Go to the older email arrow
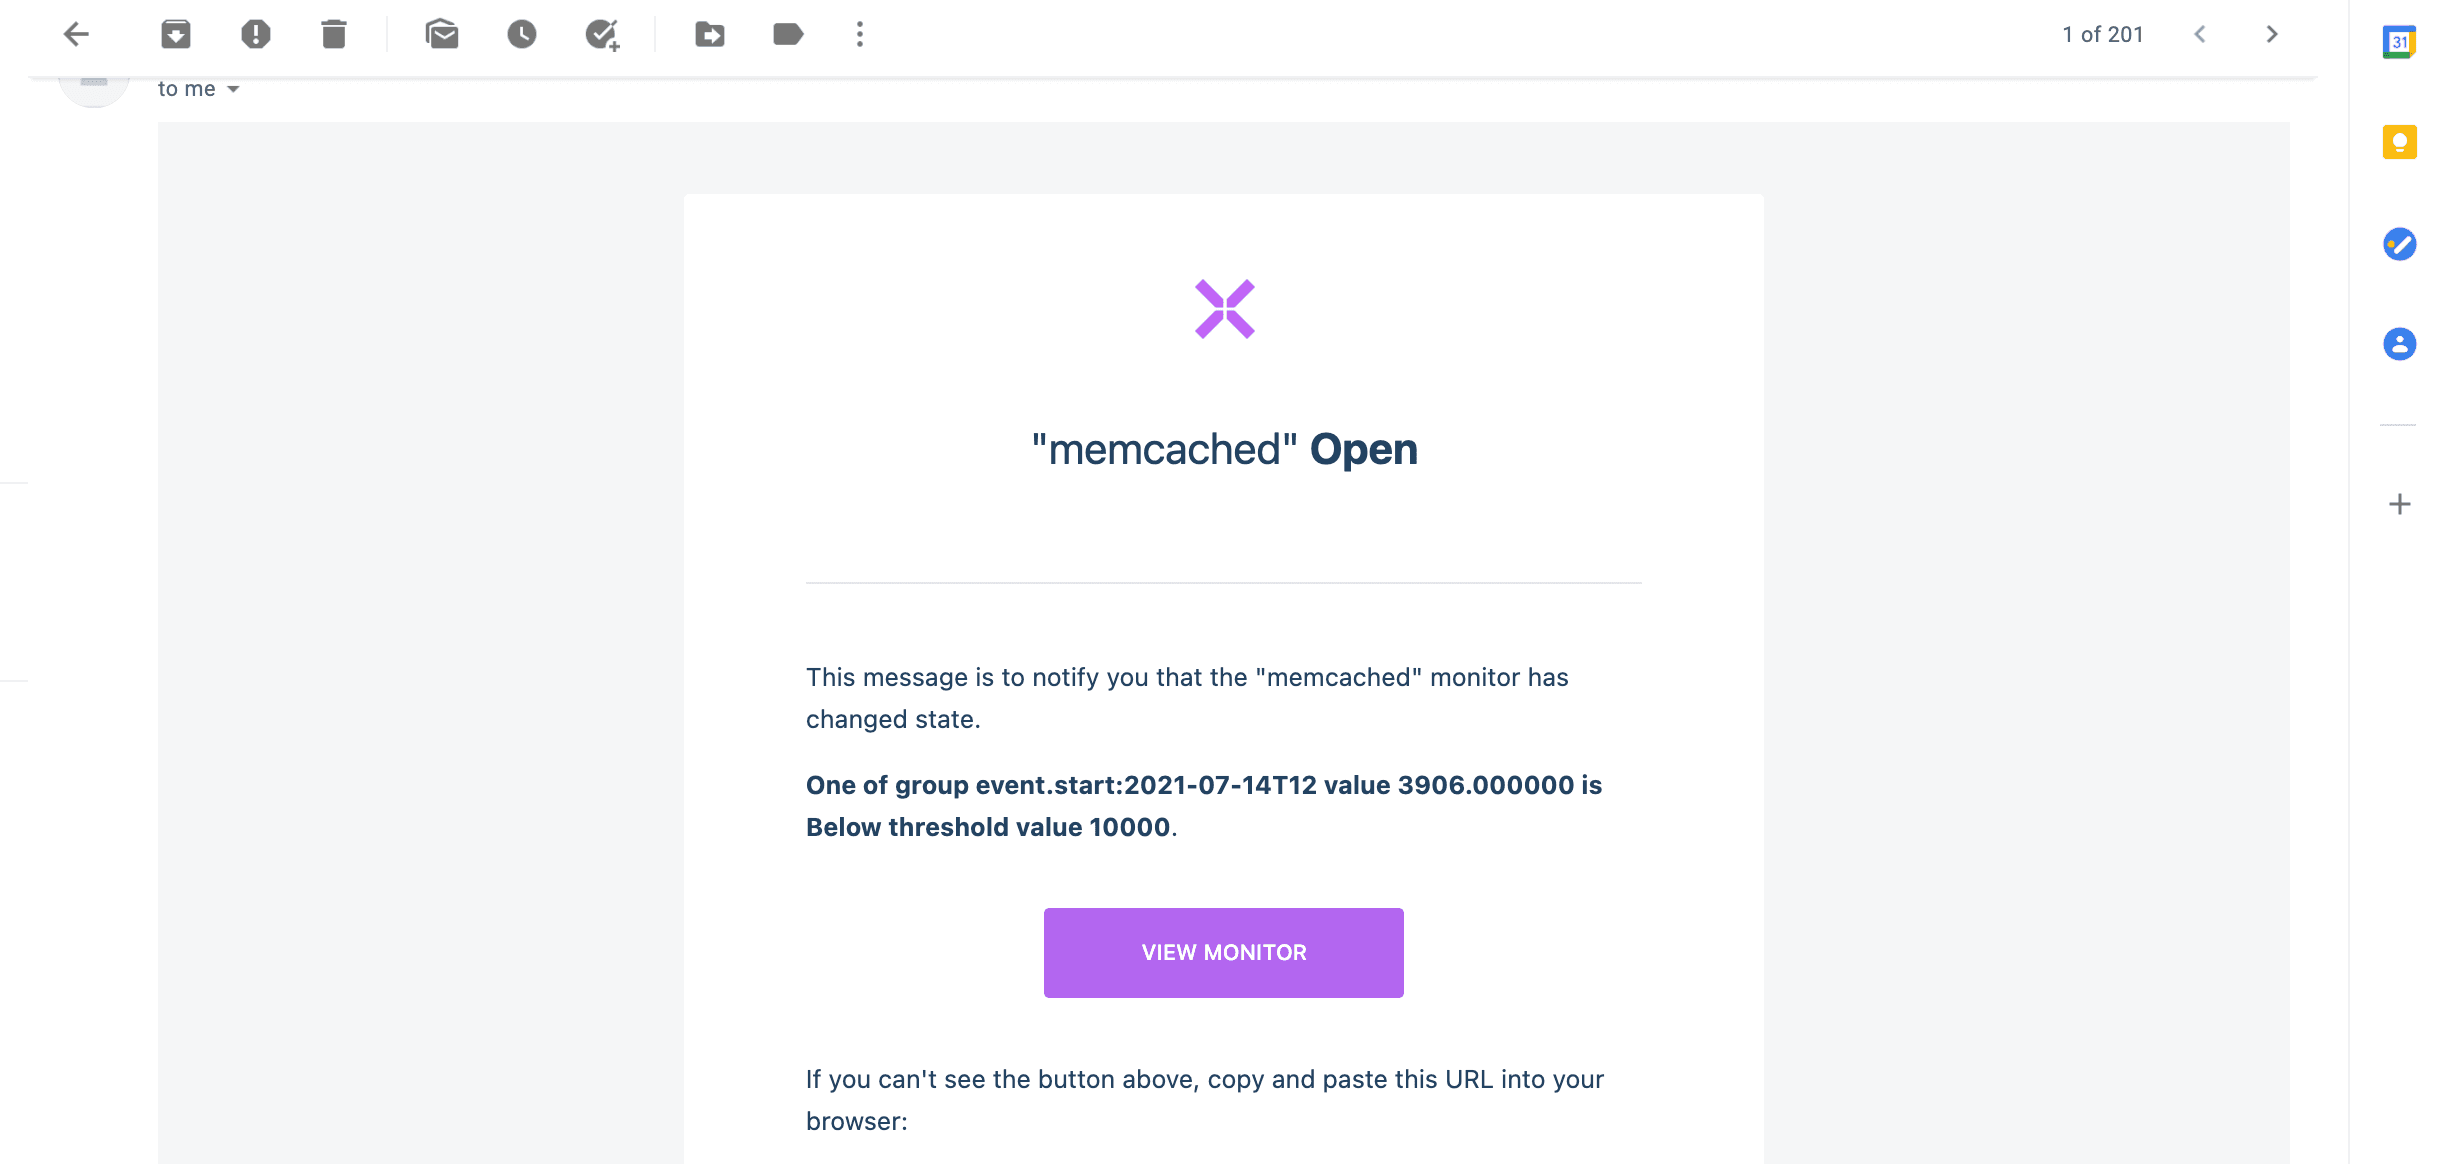The image size is (2448, 1164). click(2272, 35)
